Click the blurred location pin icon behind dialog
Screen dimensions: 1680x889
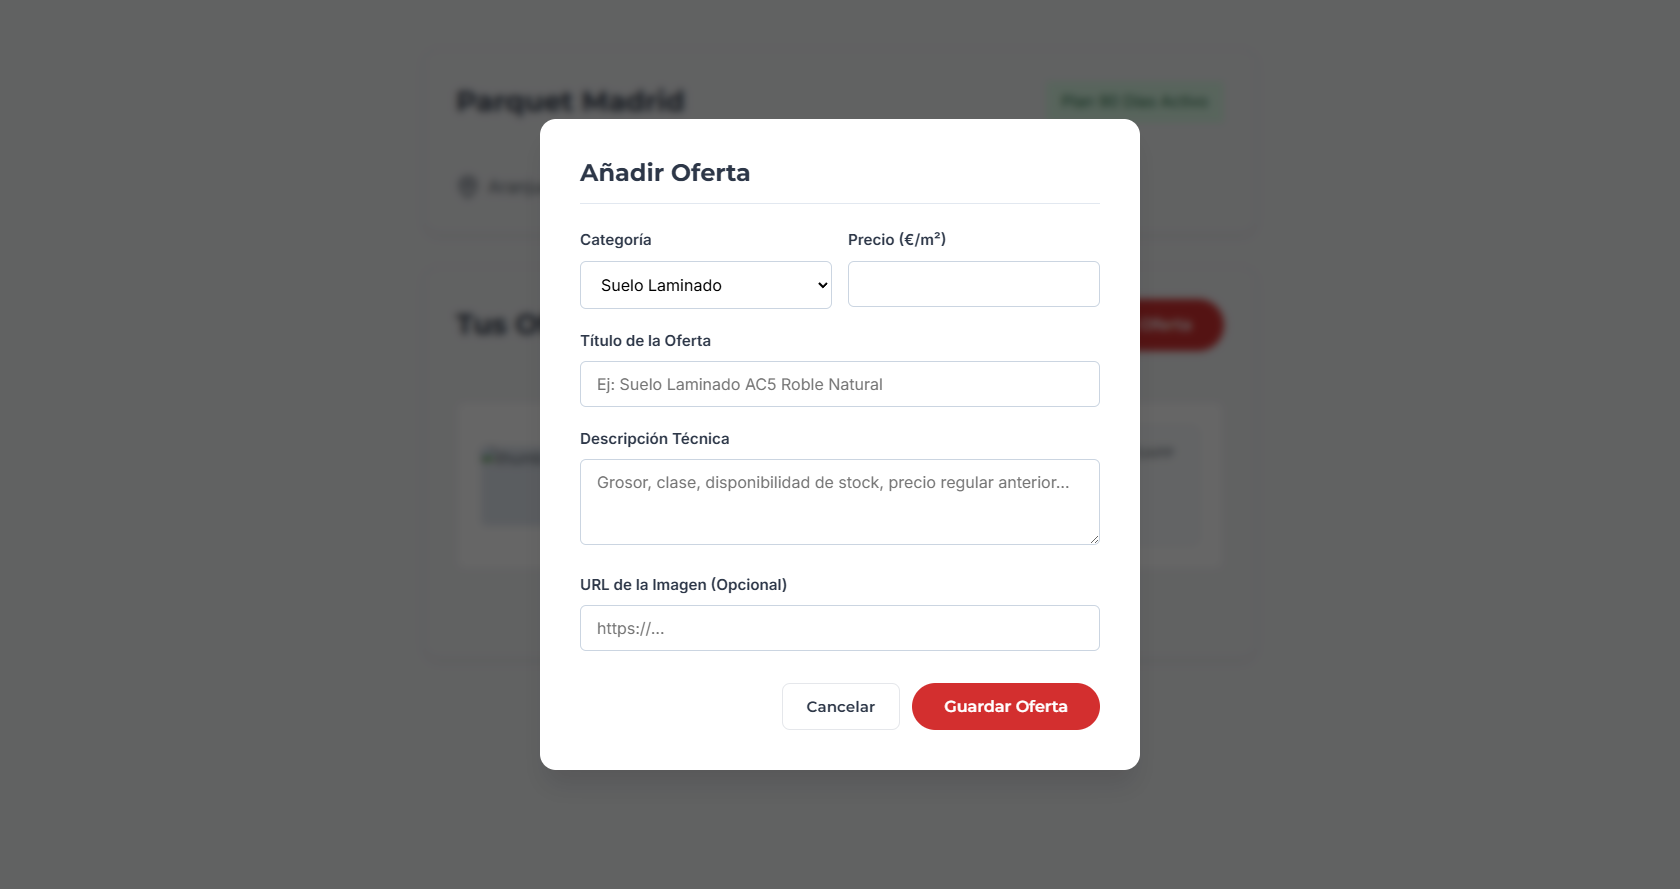pos(467,187)
